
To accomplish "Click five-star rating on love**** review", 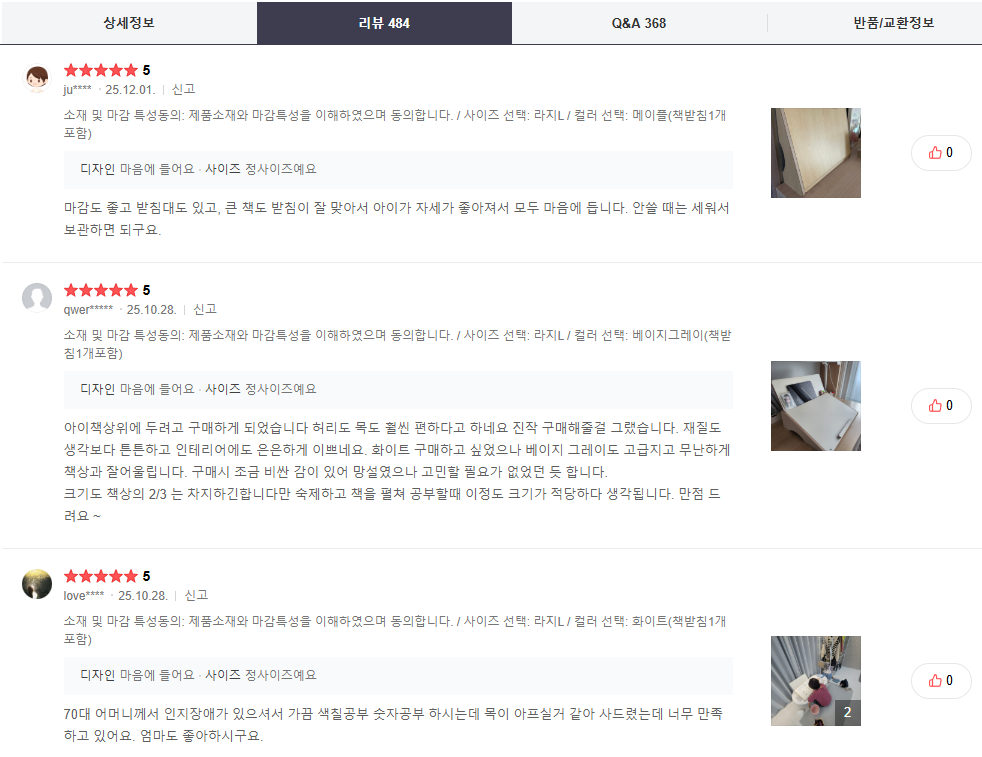I will point(100,576).
